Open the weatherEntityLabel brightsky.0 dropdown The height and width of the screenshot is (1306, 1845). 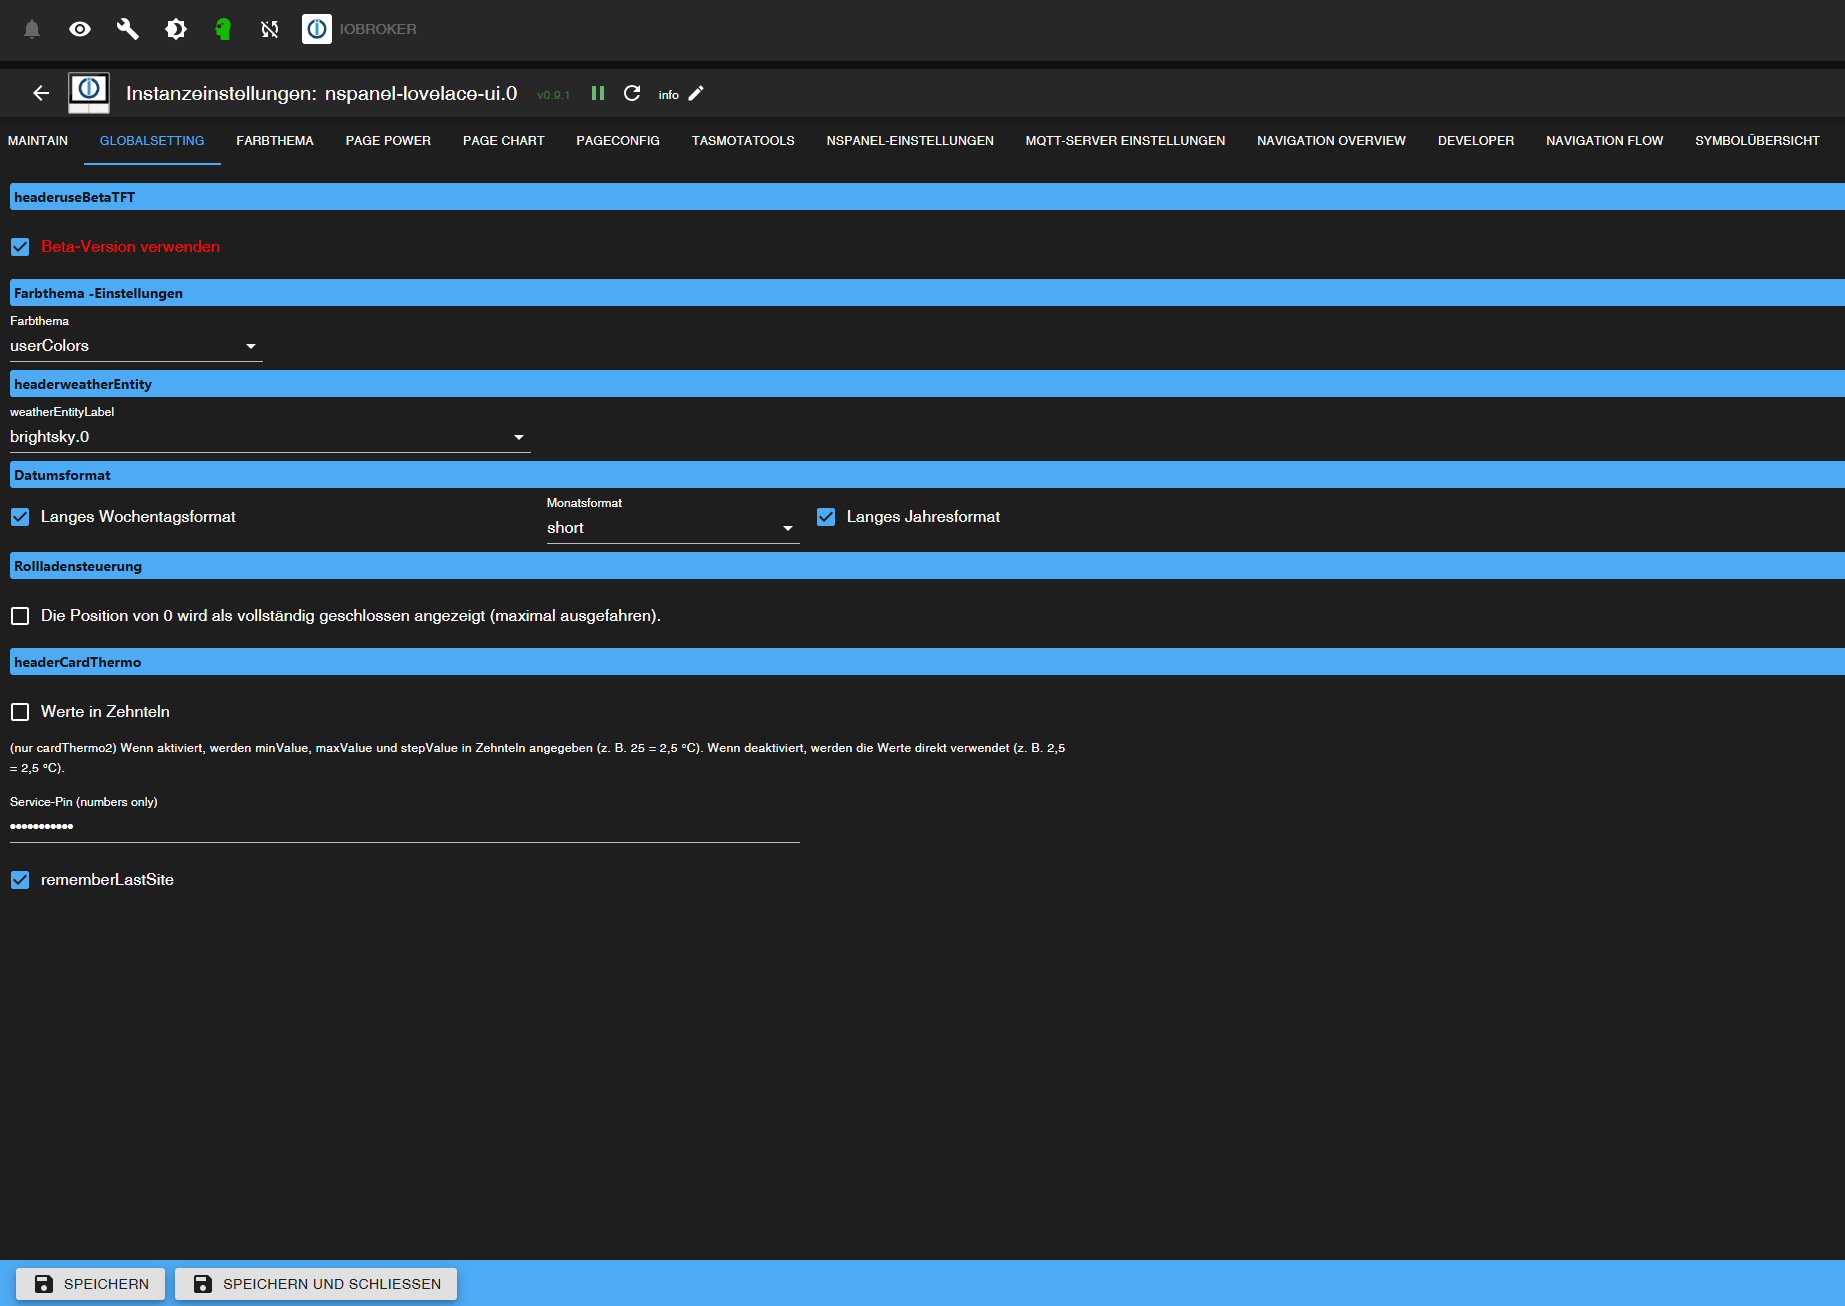click(519, 437)
